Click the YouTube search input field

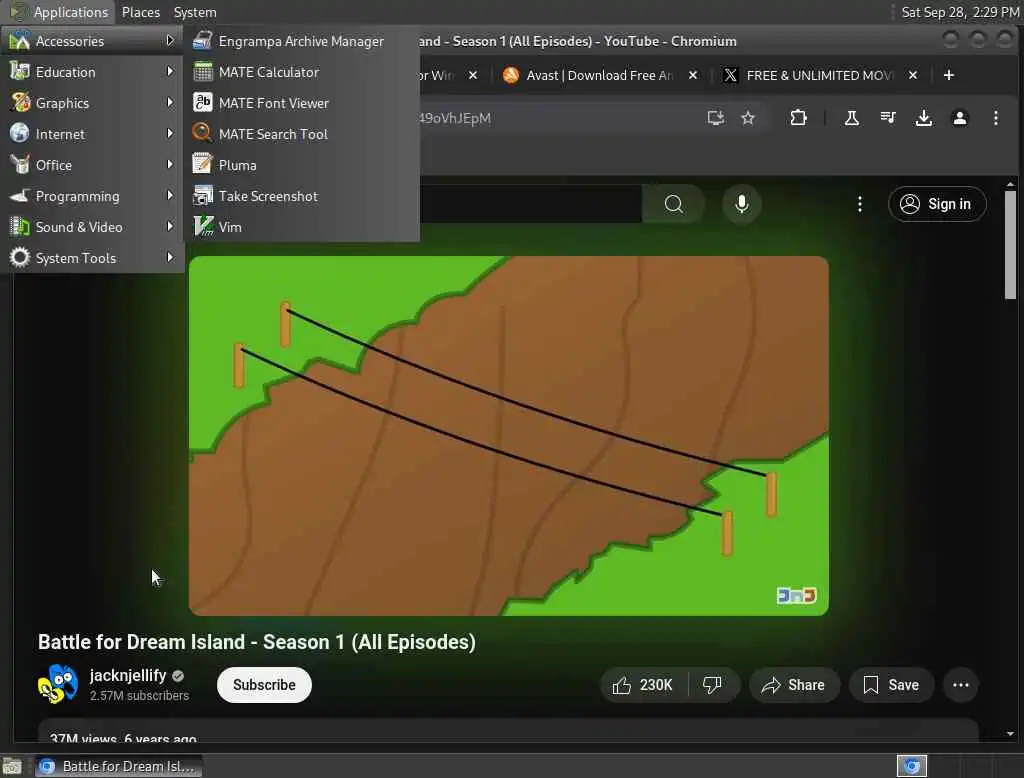click(530, 204)
